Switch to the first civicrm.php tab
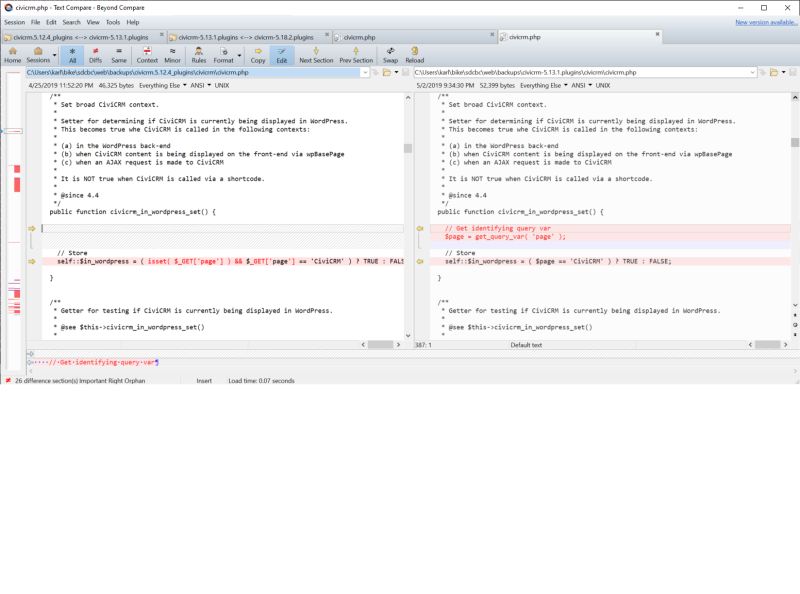 coord(359,37)
